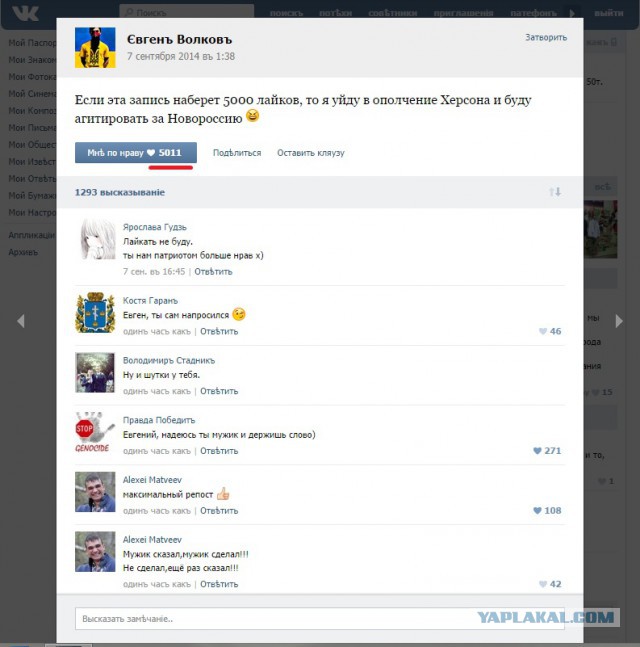
Task: Open Ярослава Гудзь's avatar
Action: (95, 239)
